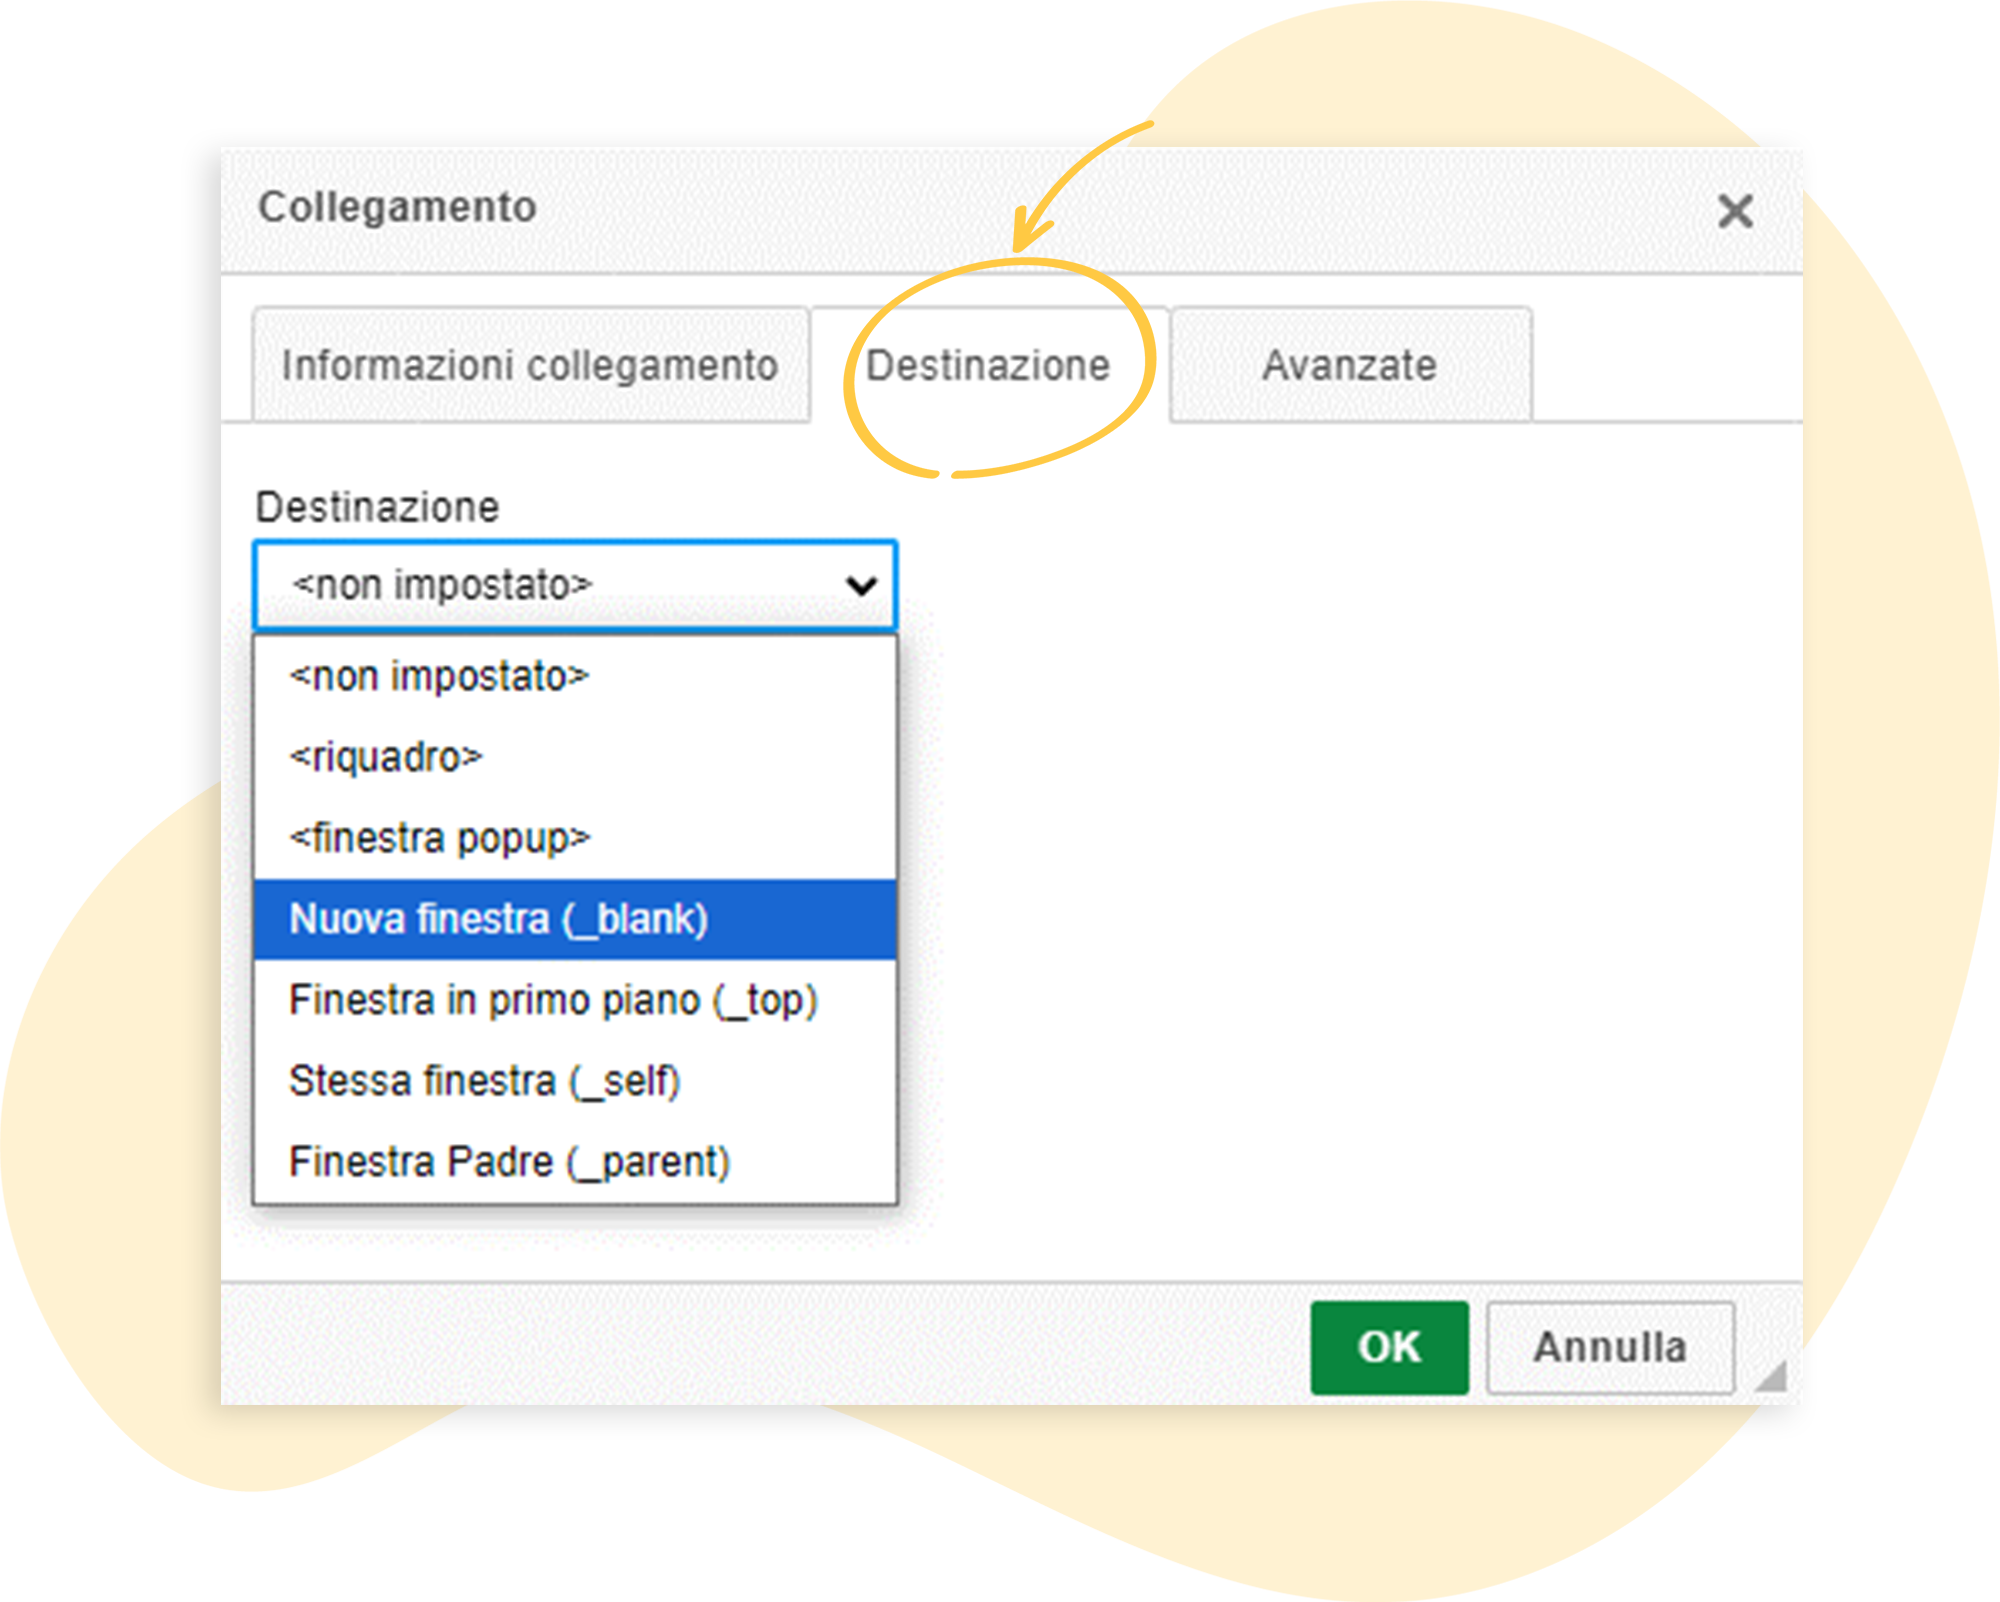The image size is (2000, 1602).
Task: Click blank footer area left of OK
Action: pos(760,1345)
